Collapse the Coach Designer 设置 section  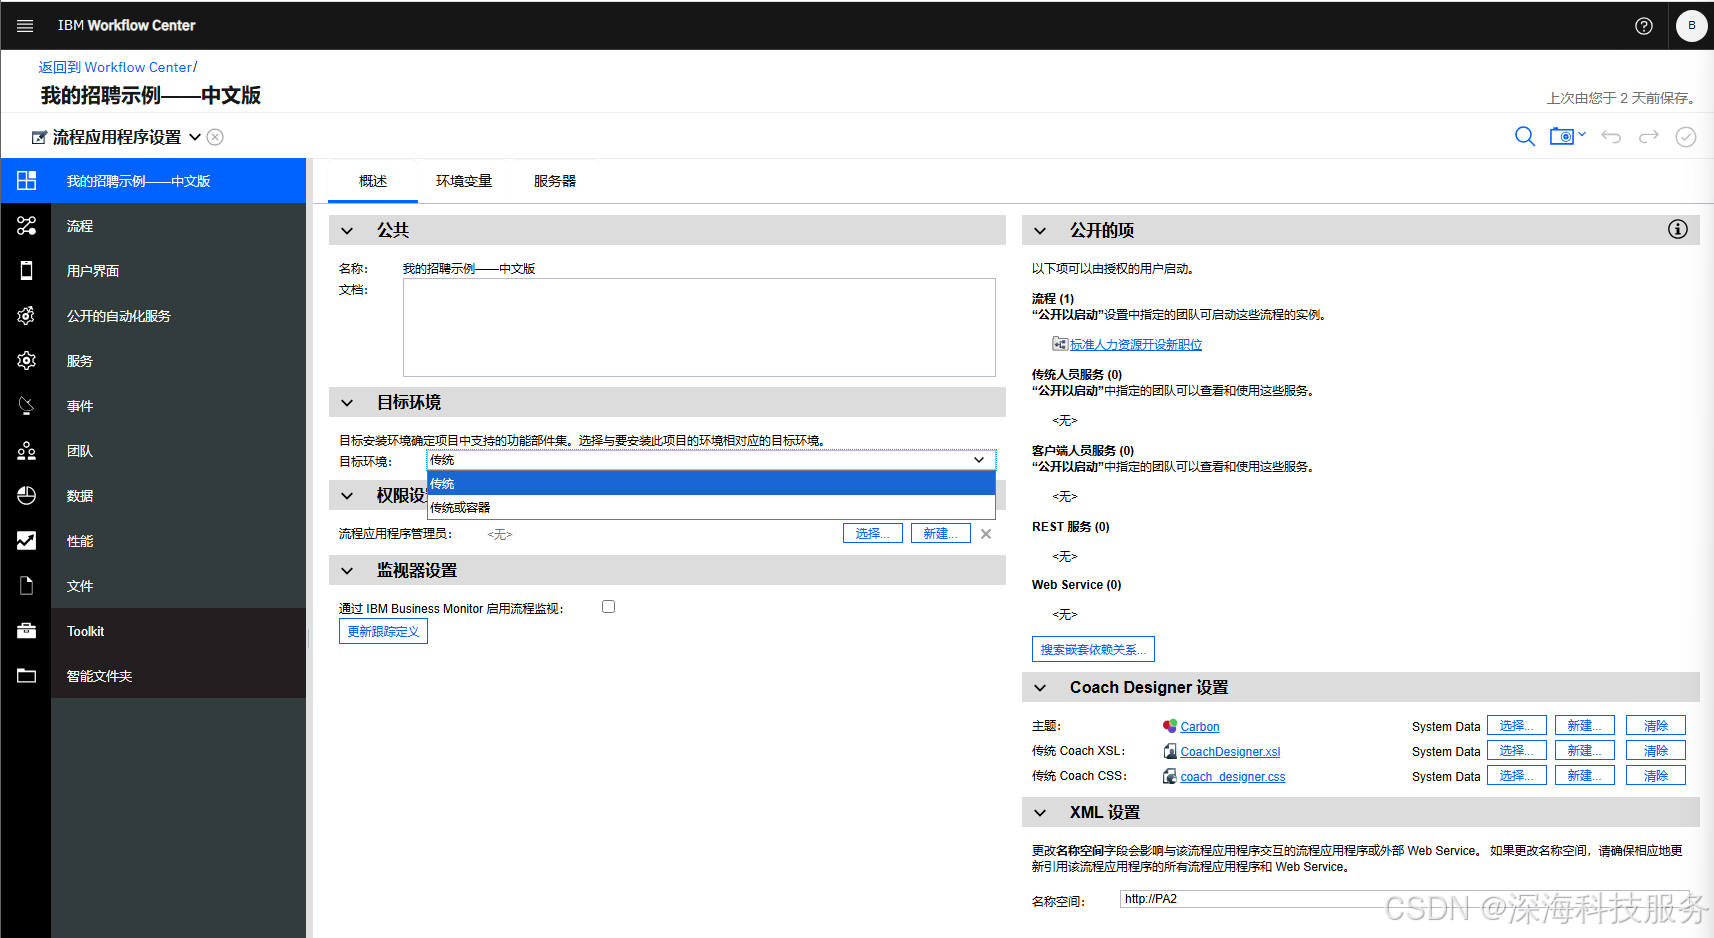(1040, 688)
